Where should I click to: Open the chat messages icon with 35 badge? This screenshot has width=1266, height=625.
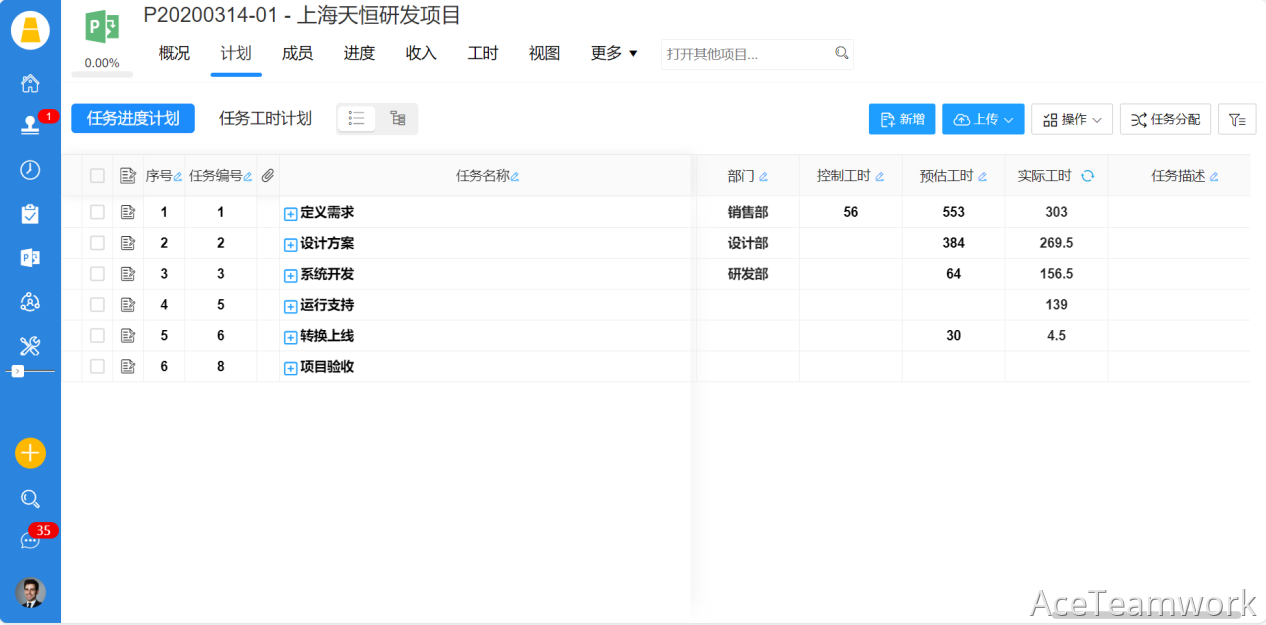point(30,540)
